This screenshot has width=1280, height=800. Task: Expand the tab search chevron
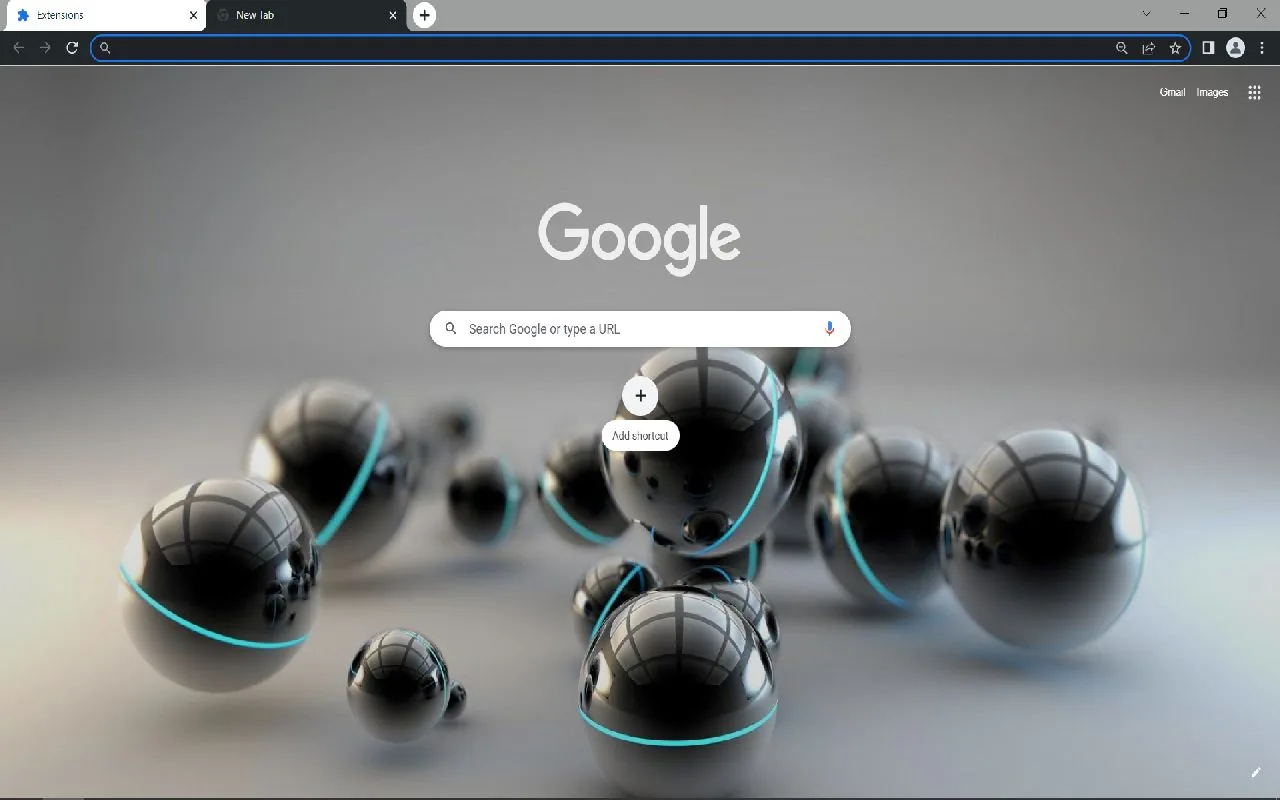click(x=1146, y=14)
